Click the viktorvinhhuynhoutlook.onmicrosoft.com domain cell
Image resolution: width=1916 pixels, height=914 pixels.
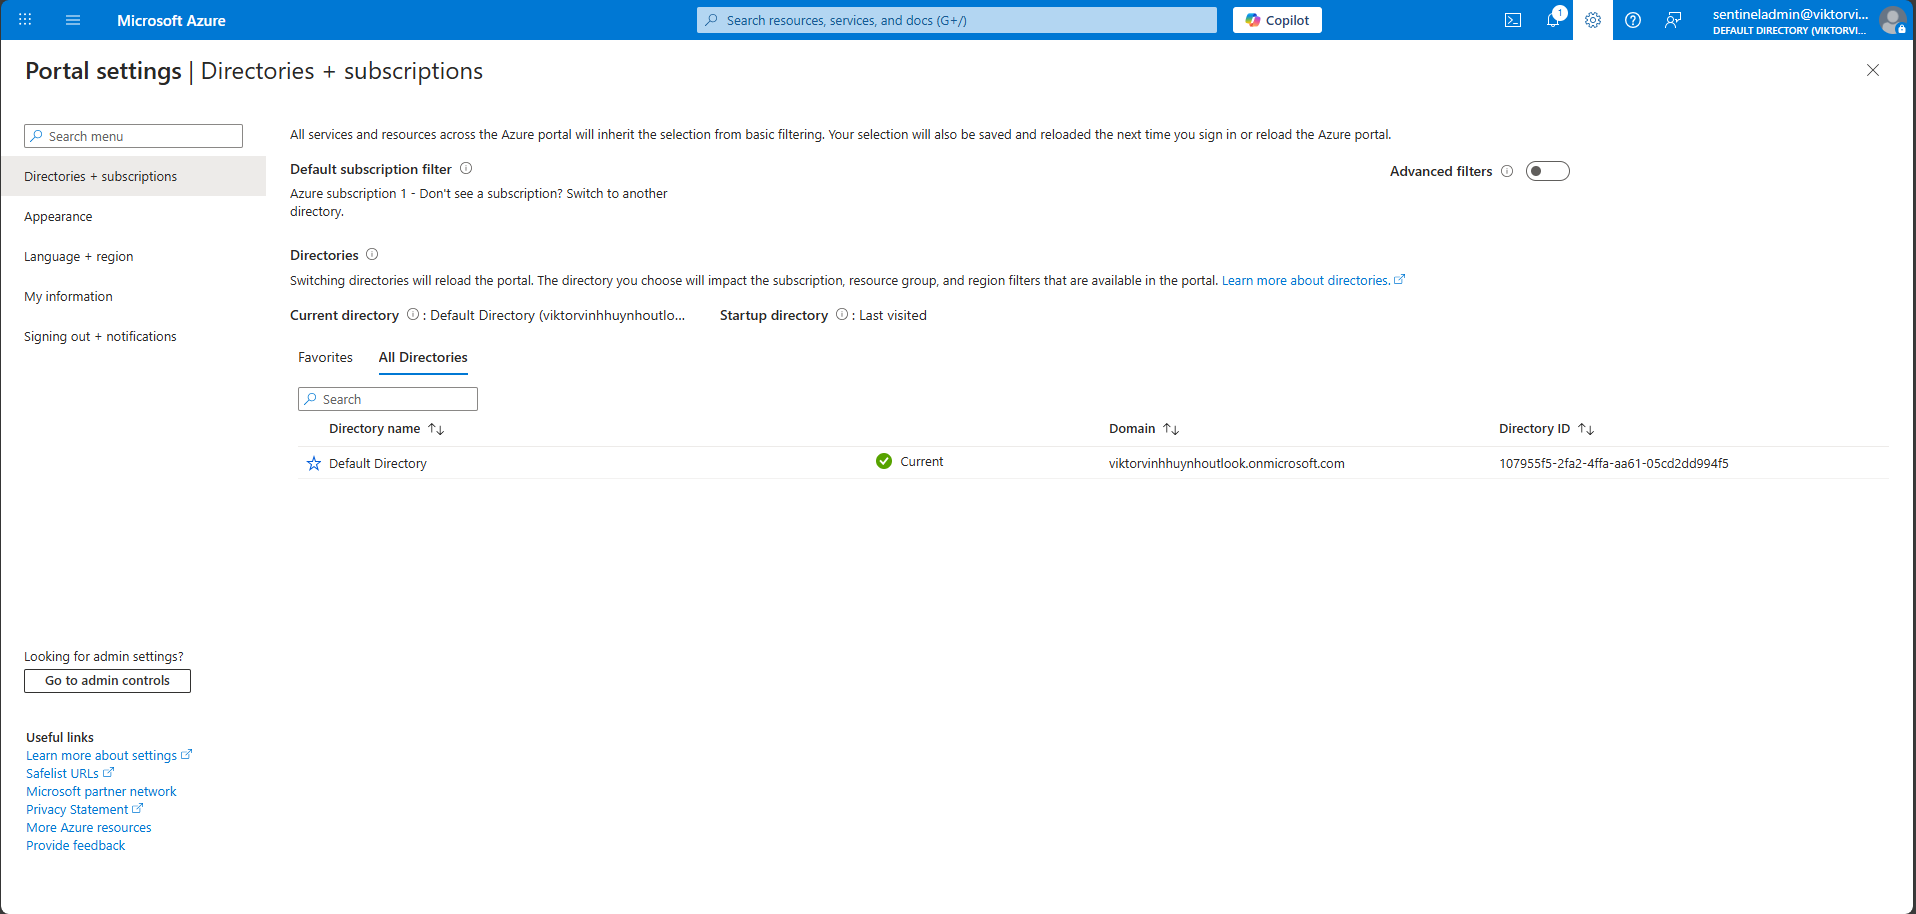pyautogui.click(x=1227, y=464)
